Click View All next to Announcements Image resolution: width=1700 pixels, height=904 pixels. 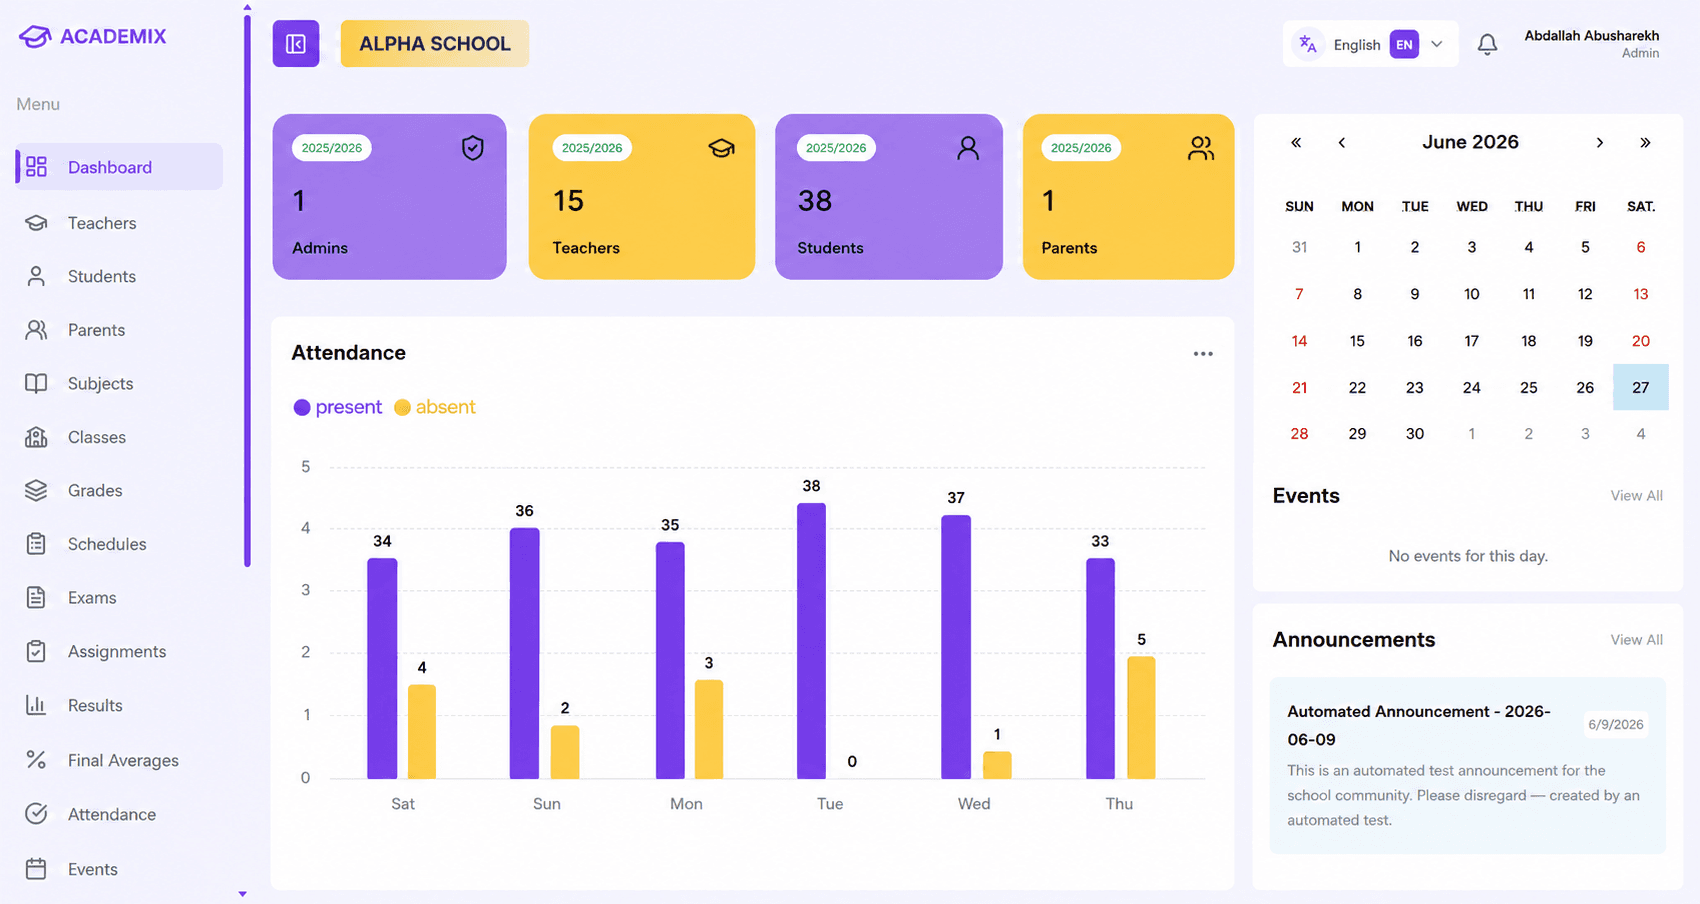coord(1636,640)
